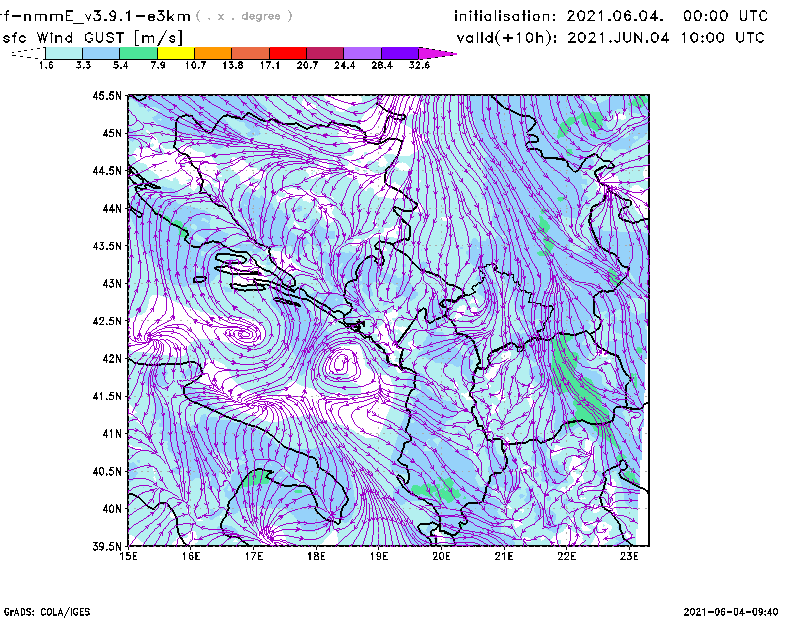800x618 pixels.
Task: Click the 23E longitude label
Action: tap(629, 556)
